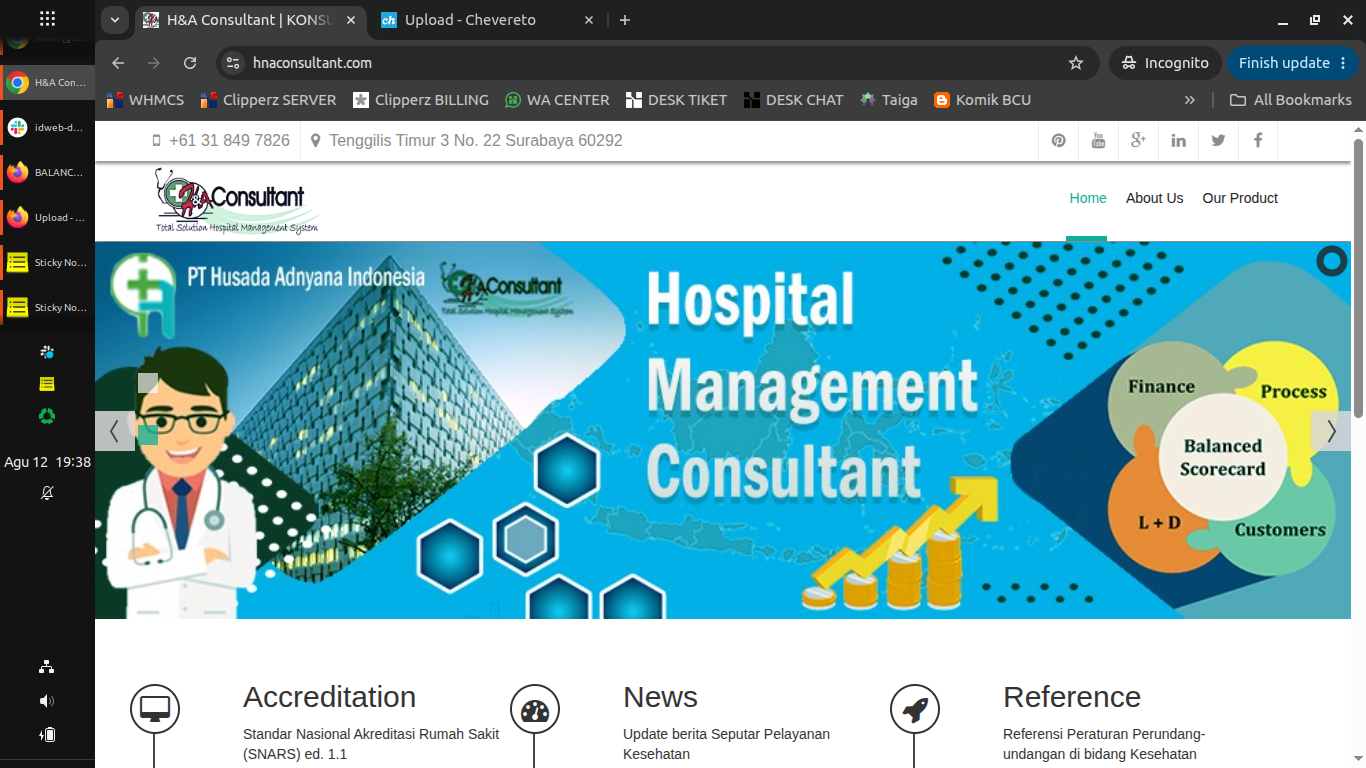Open the All Bookmarks folder
This screenshot has height=768, width=1366.
point(1290,100)
